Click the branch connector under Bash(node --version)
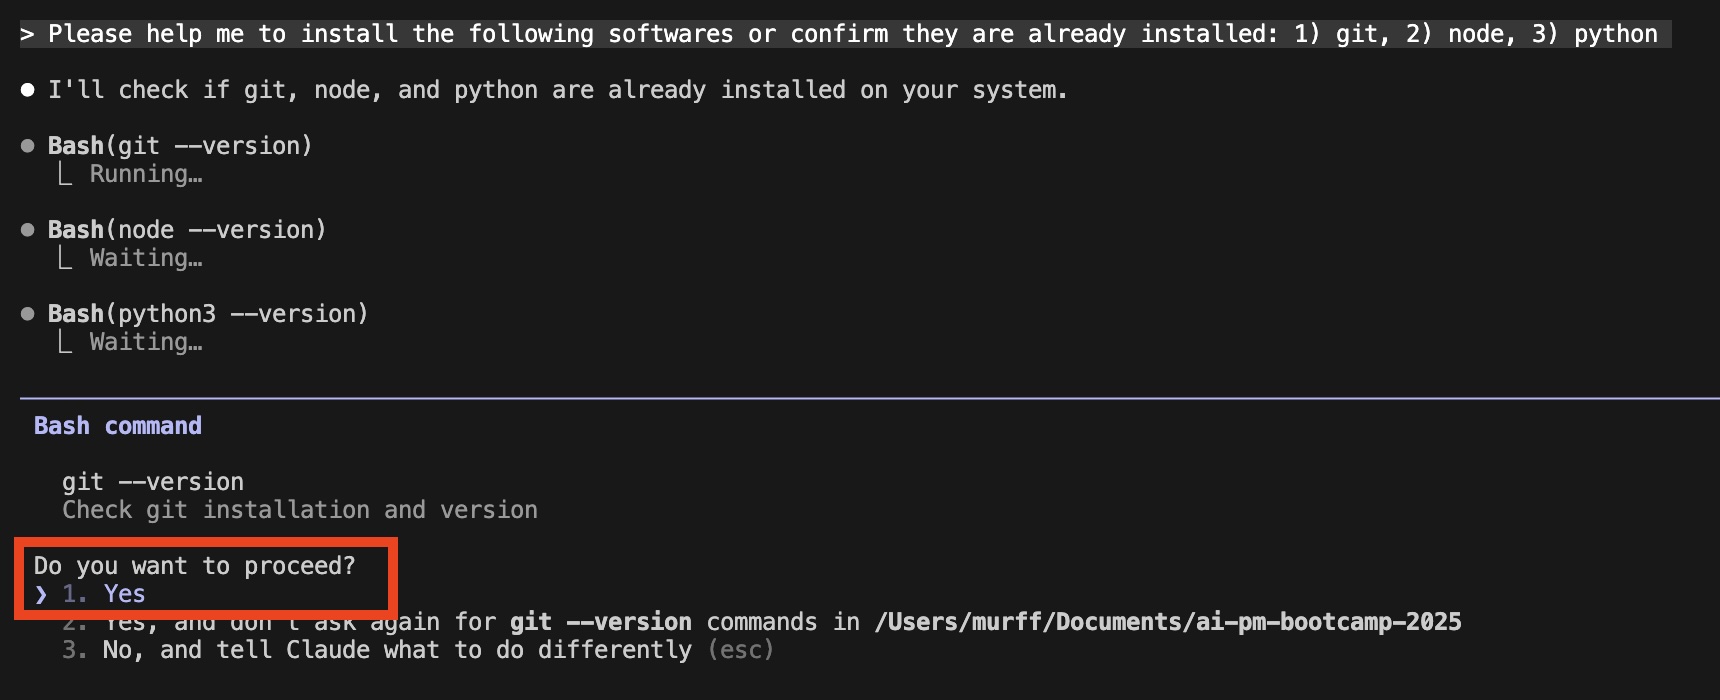Screen dimensions: 1720x700 pos(65,259)
